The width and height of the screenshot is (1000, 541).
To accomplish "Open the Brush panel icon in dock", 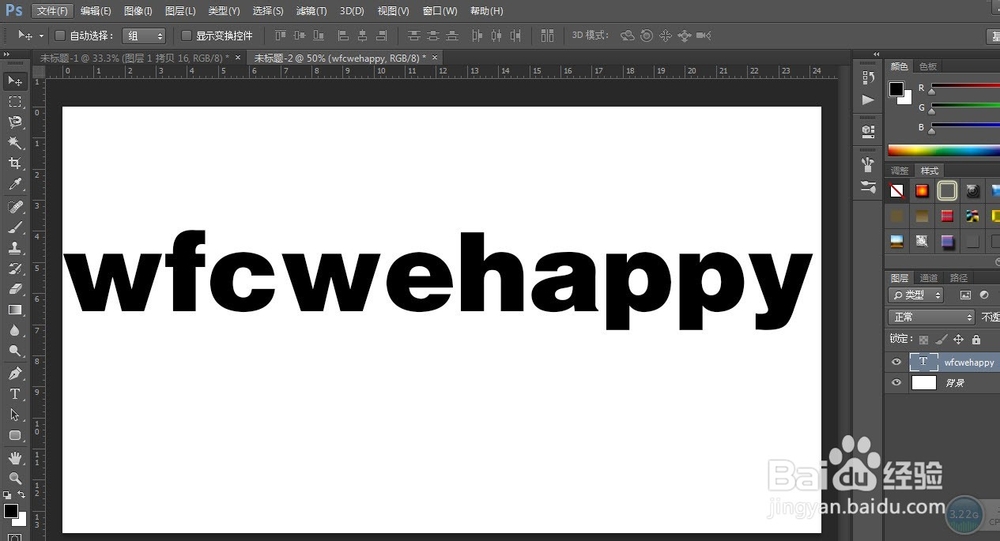I will [868, 187].
